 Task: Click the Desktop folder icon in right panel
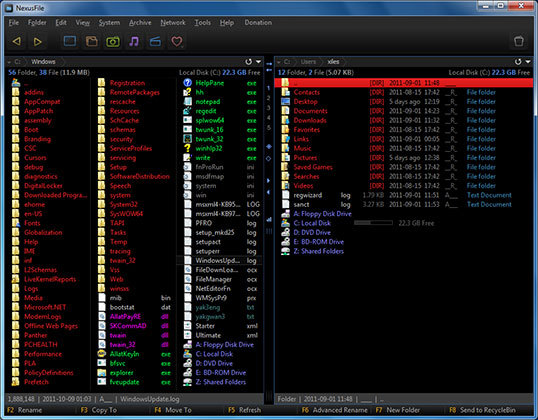285,102
